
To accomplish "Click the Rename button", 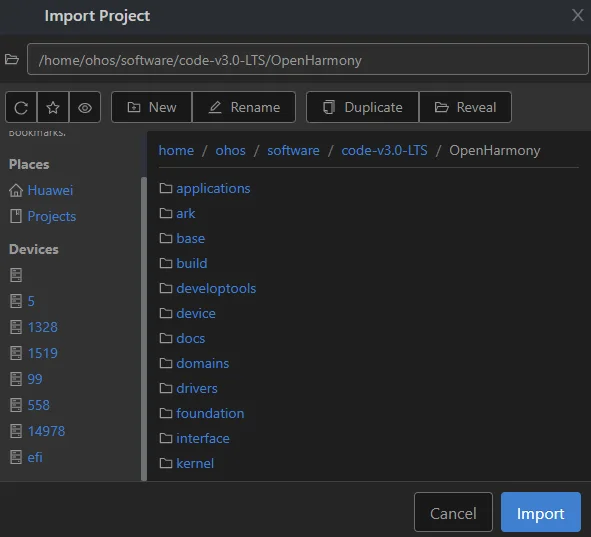I will click(x=244, y=107).
